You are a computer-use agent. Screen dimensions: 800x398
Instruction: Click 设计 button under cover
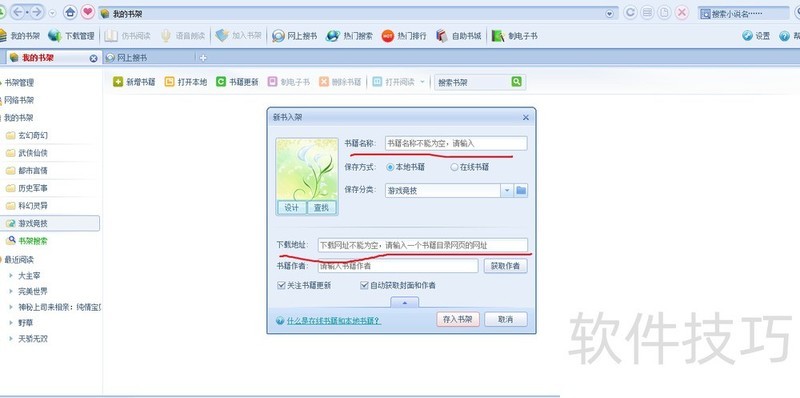(292, 208)
